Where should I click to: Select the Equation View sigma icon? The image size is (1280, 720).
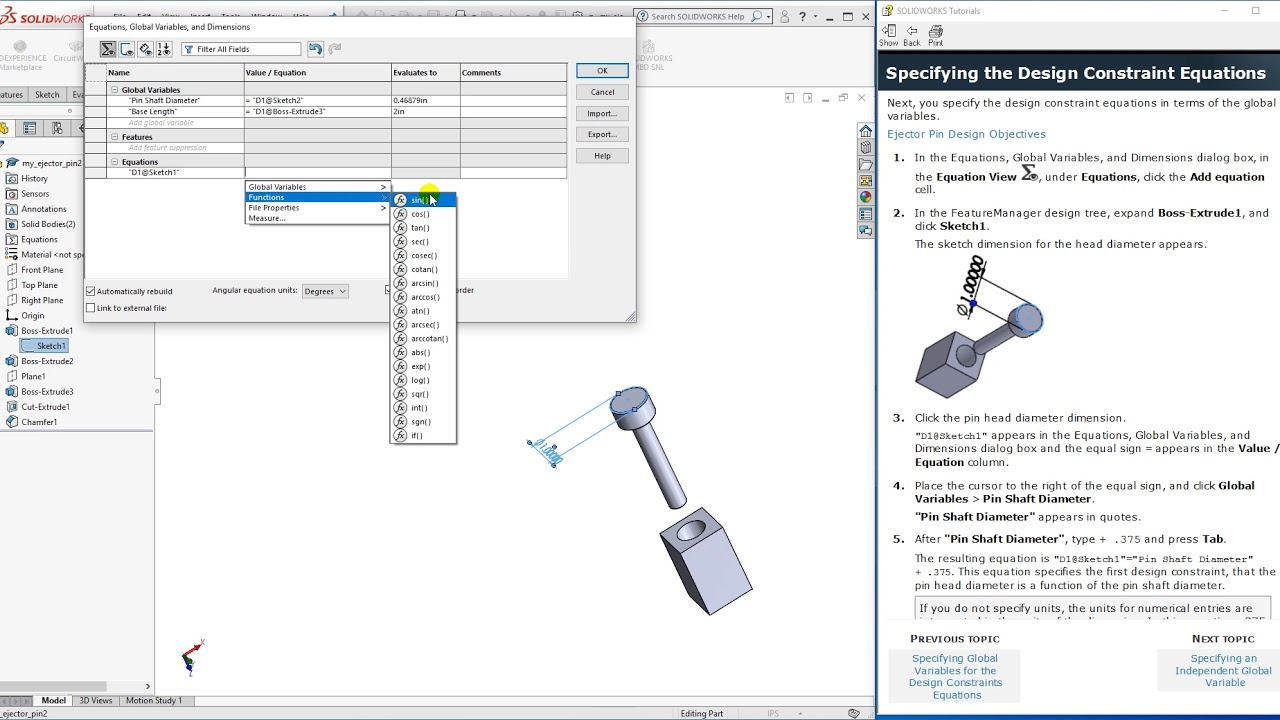tap(108, 49)
